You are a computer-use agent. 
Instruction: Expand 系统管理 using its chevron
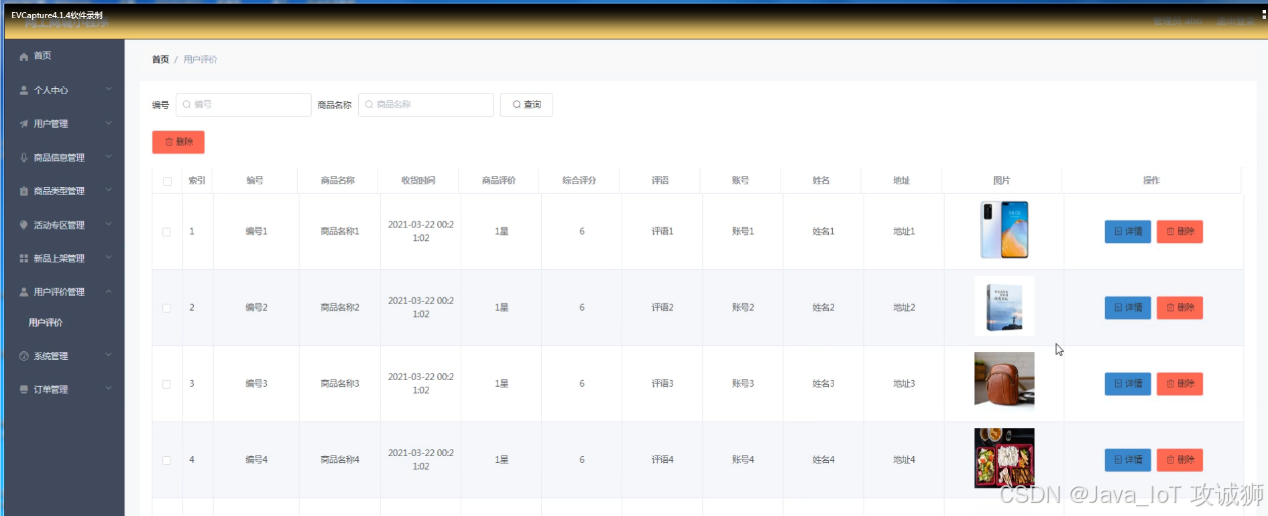pos(108,356)
